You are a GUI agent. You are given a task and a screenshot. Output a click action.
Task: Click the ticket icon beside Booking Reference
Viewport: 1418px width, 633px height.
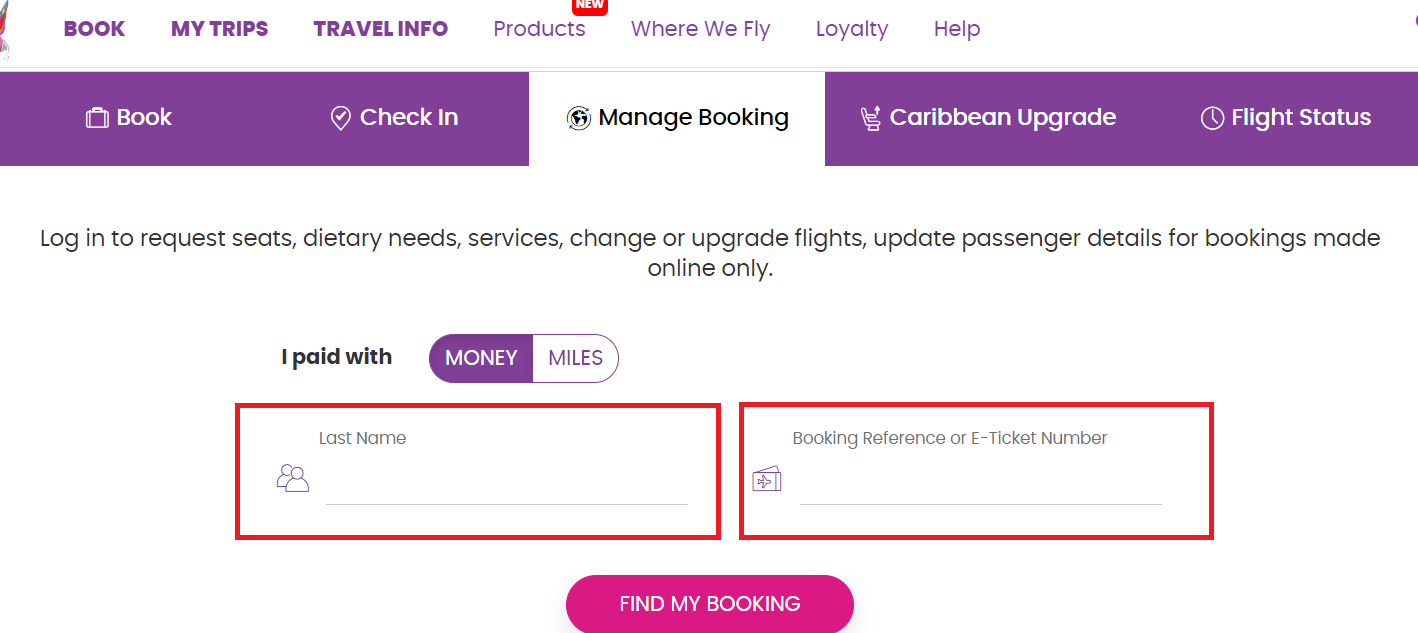(x=766, y=480)
